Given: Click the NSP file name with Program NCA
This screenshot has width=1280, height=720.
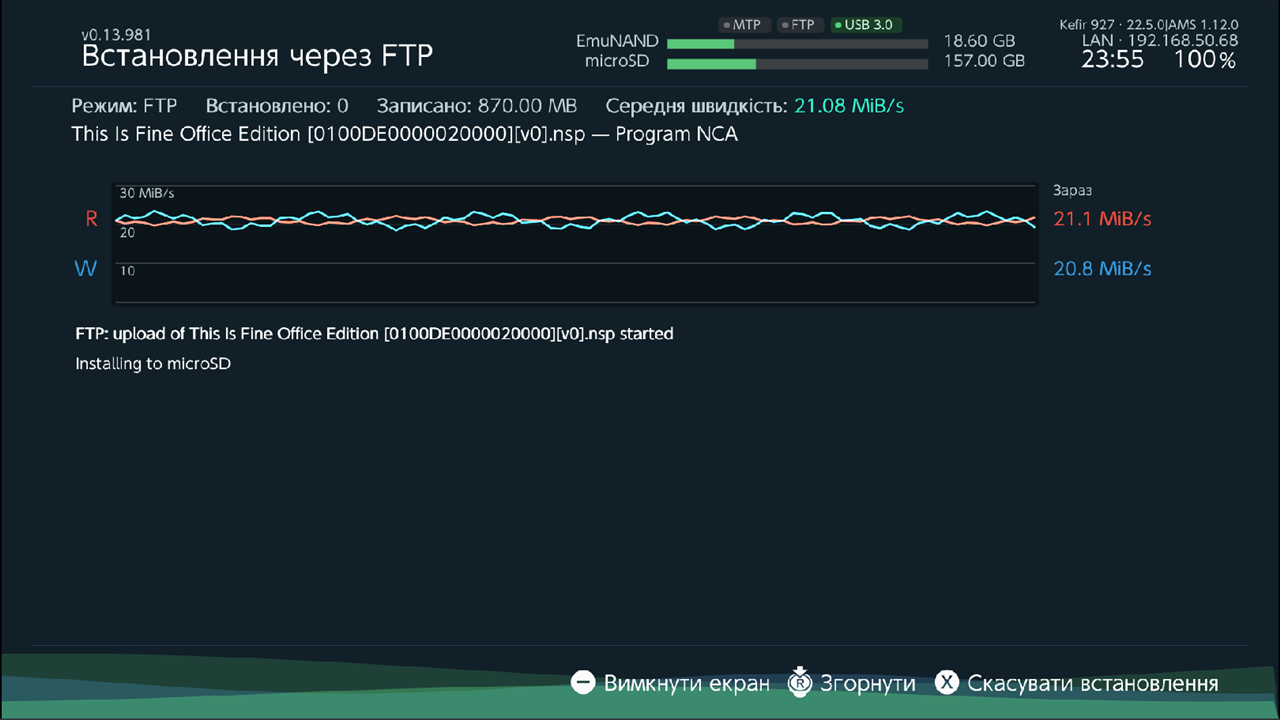Looking at the screenshot, I should click(405, 134).
